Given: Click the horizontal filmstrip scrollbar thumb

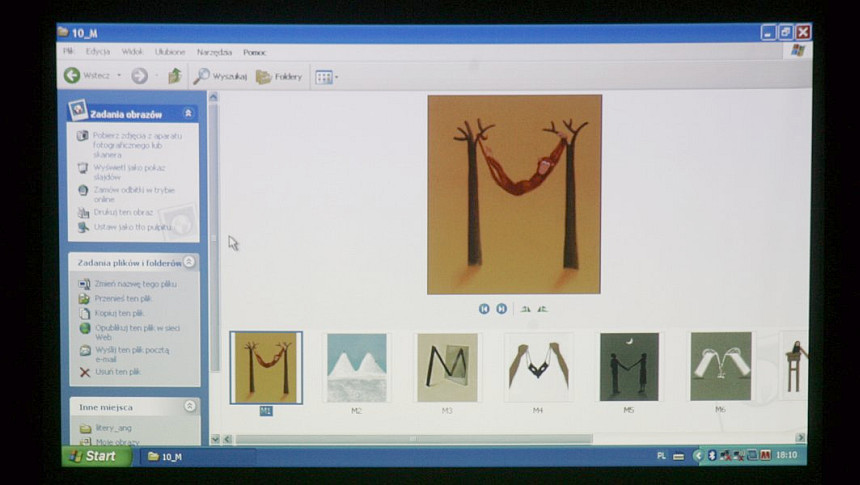Looking at the screenshot, I should tap(414, 439).
